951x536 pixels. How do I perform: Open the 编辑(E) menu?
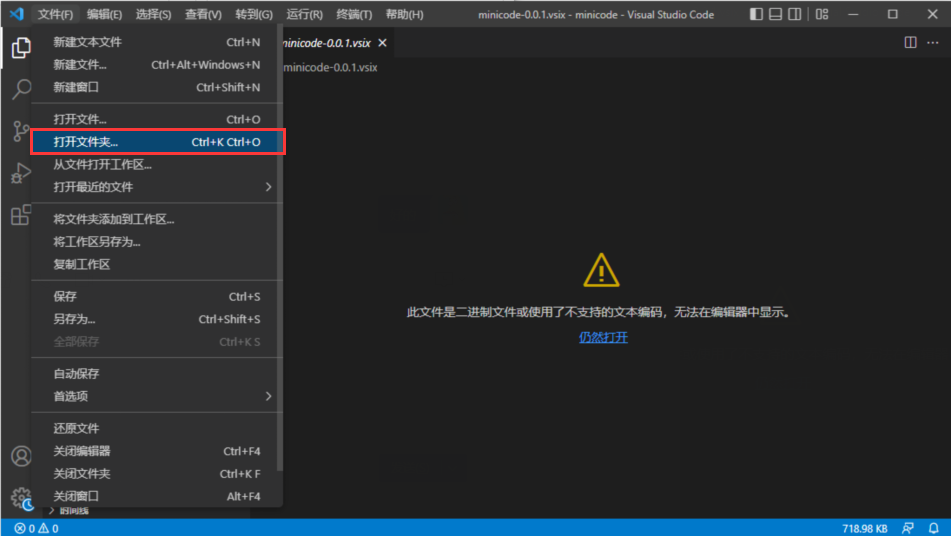[104, 14]
